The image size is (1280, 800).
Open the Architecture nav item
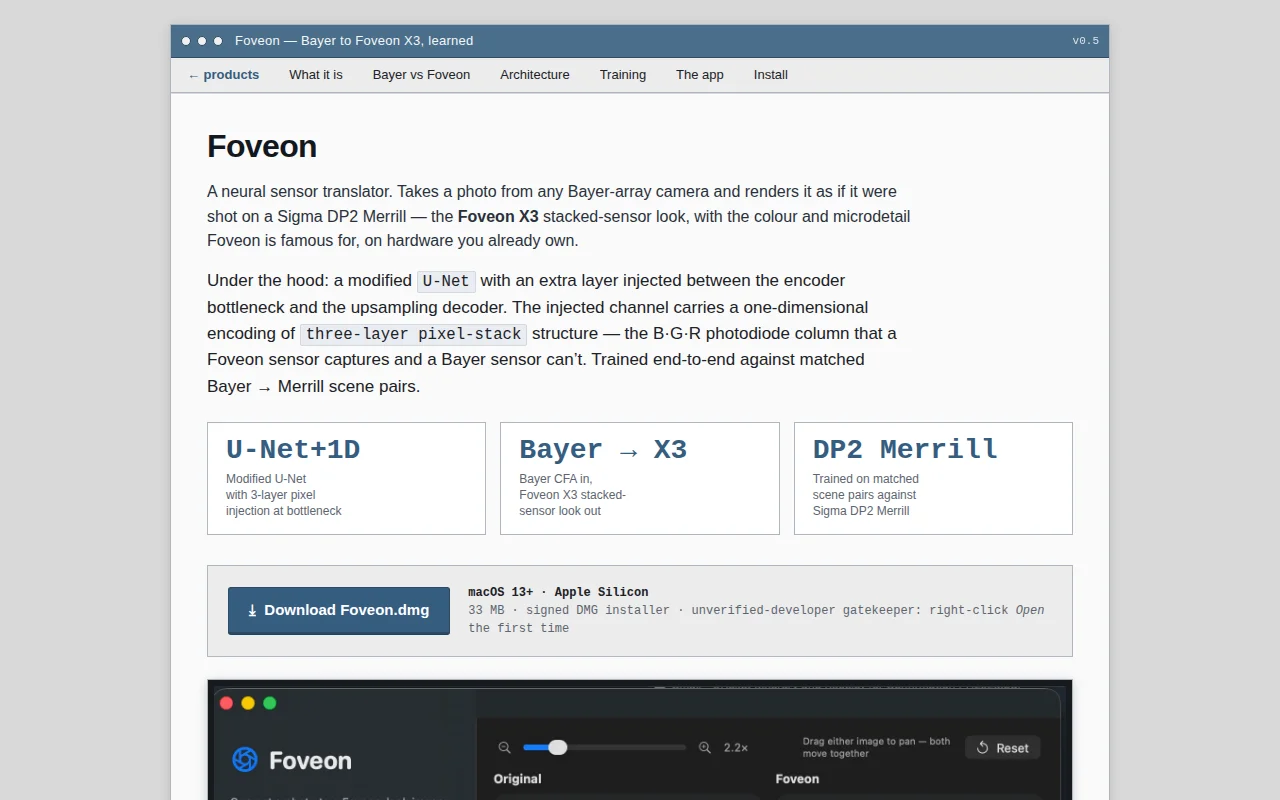tap(535, 75)
